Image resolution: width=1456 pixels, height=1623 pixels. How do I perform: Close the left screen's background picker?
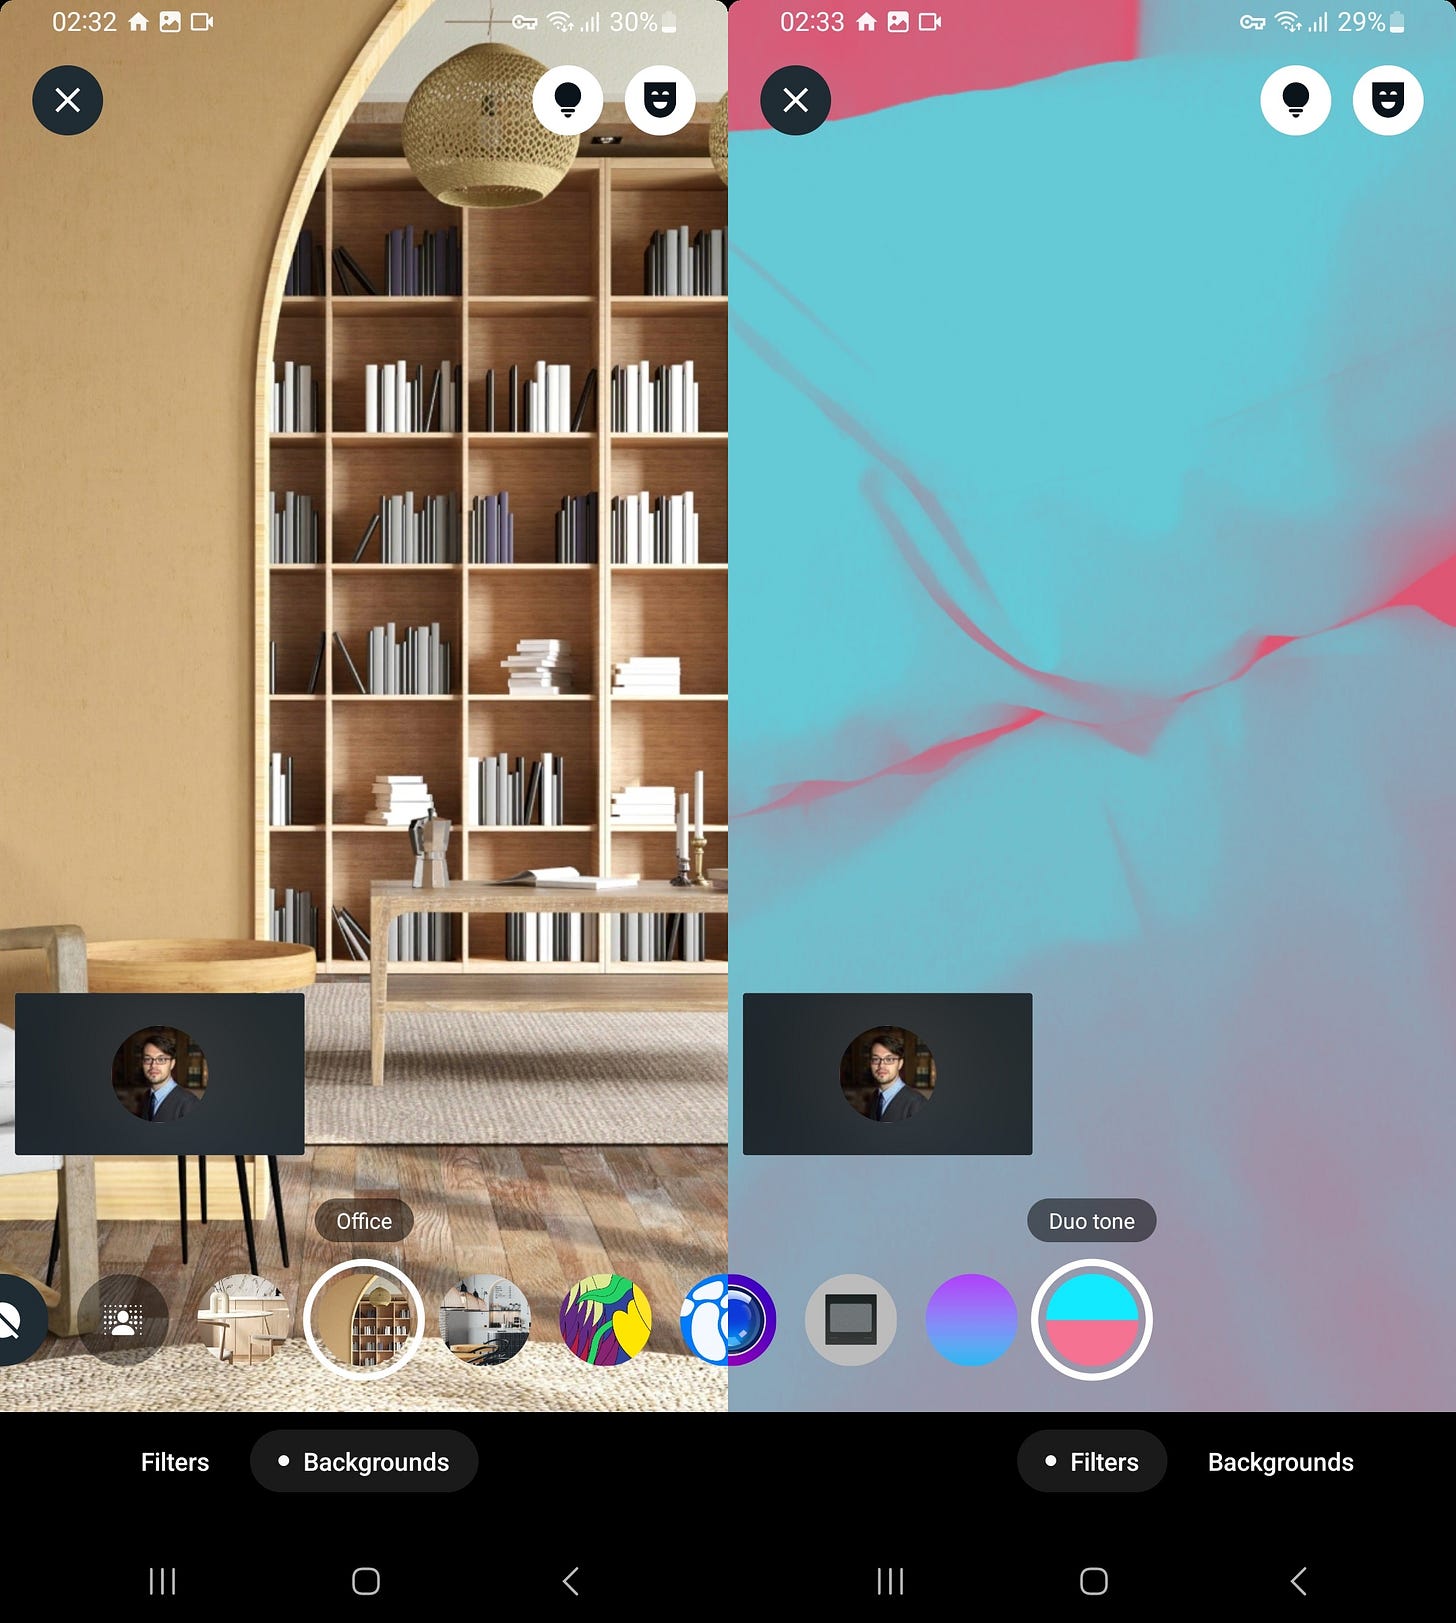point(67,100)
